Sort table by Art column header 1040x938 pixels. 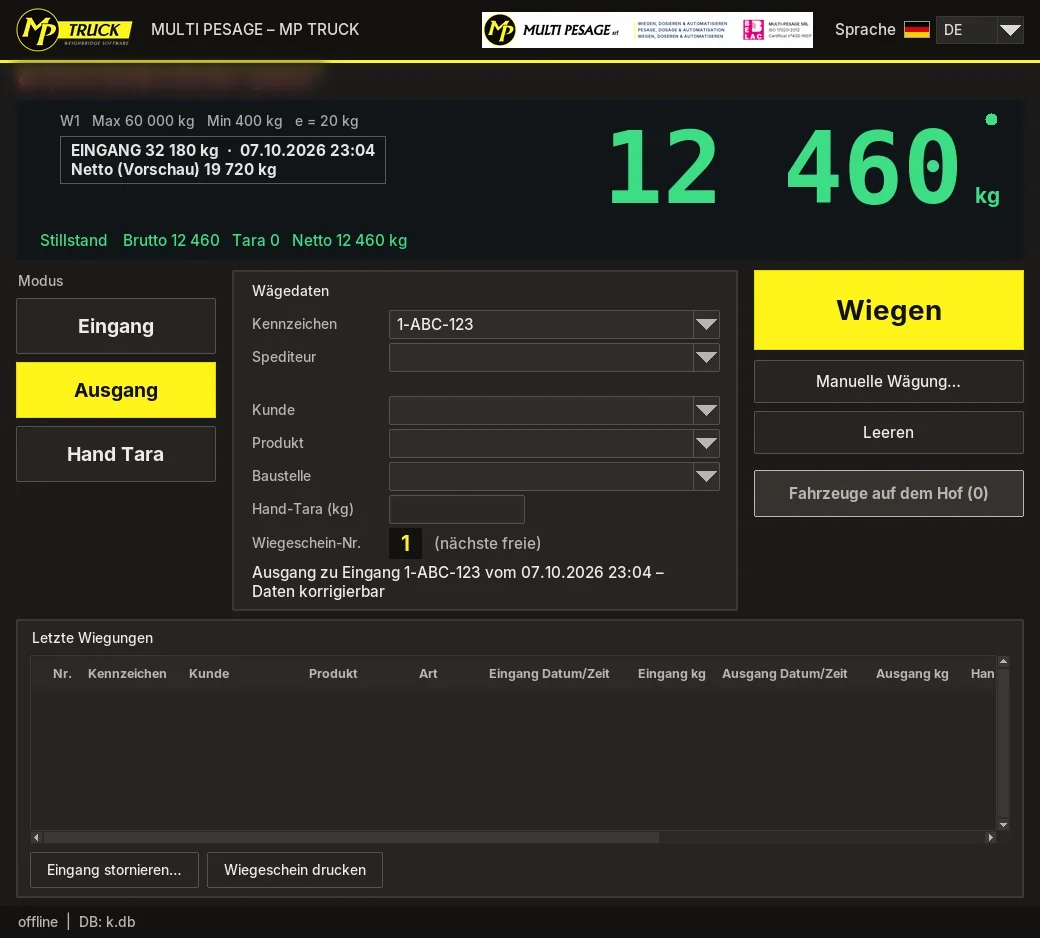tap(428, 673)
